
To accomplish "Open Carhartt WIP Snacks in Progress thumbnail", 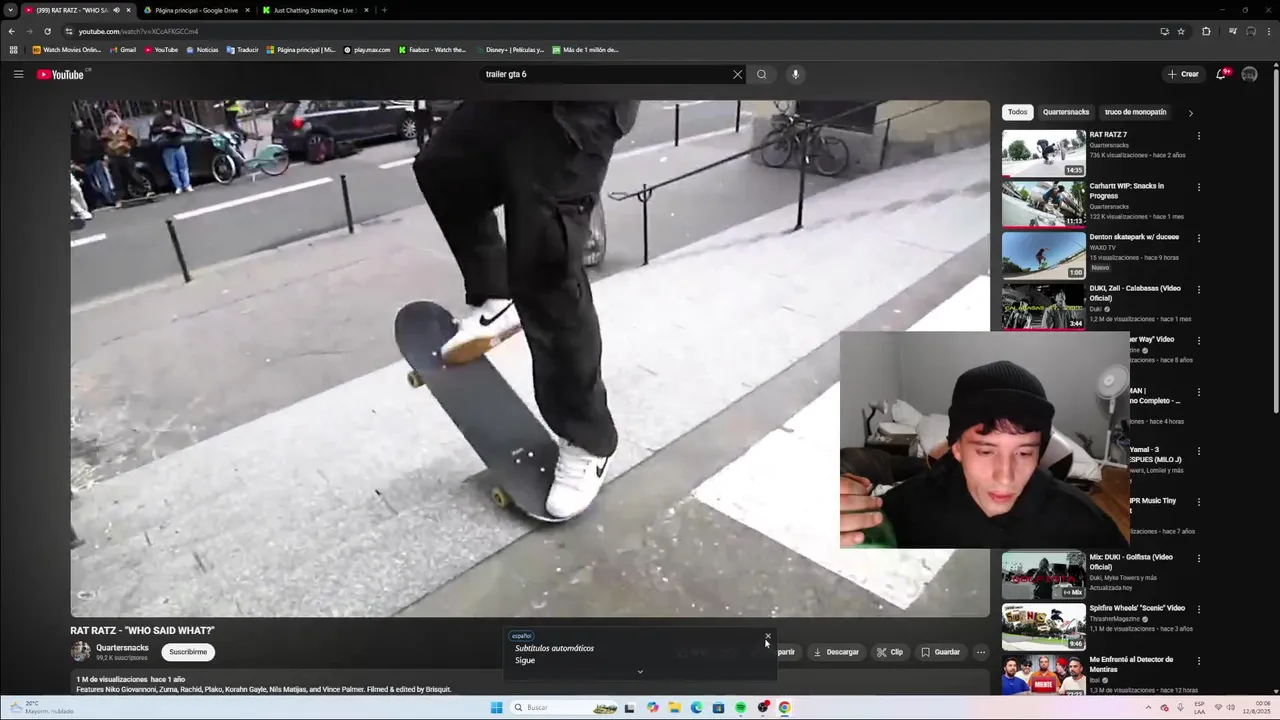I will point(1043,204).
